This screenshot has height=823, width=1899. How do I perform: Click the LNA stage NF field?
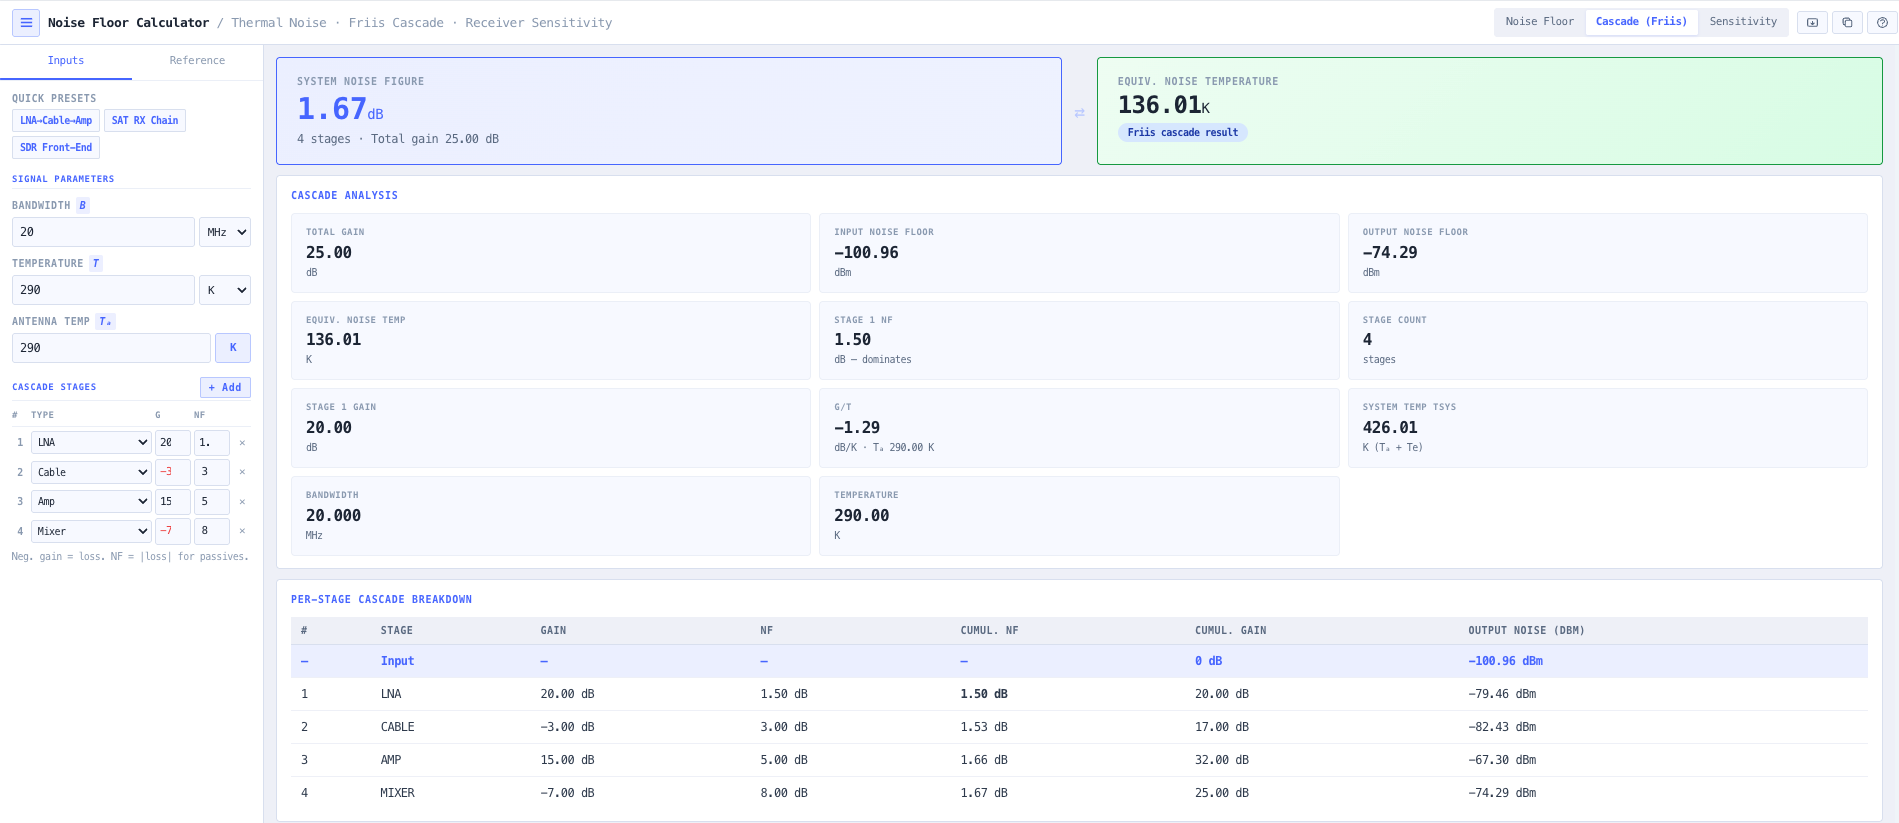(x=211, y=442)
